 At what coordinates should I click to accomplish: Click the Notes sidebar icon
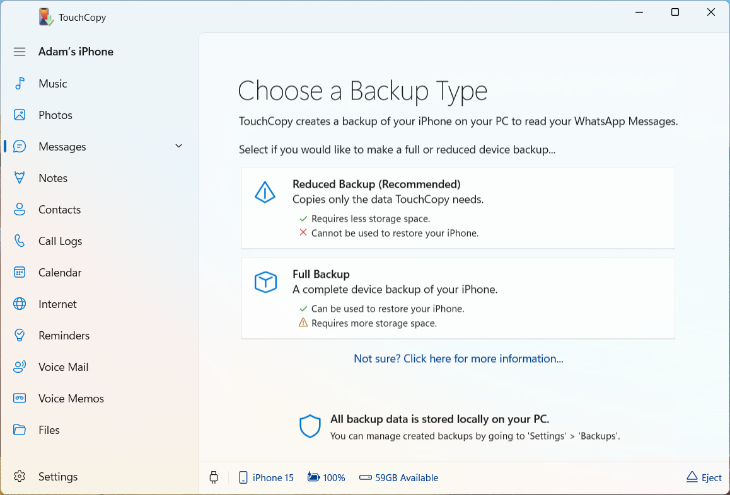[20, 177]
